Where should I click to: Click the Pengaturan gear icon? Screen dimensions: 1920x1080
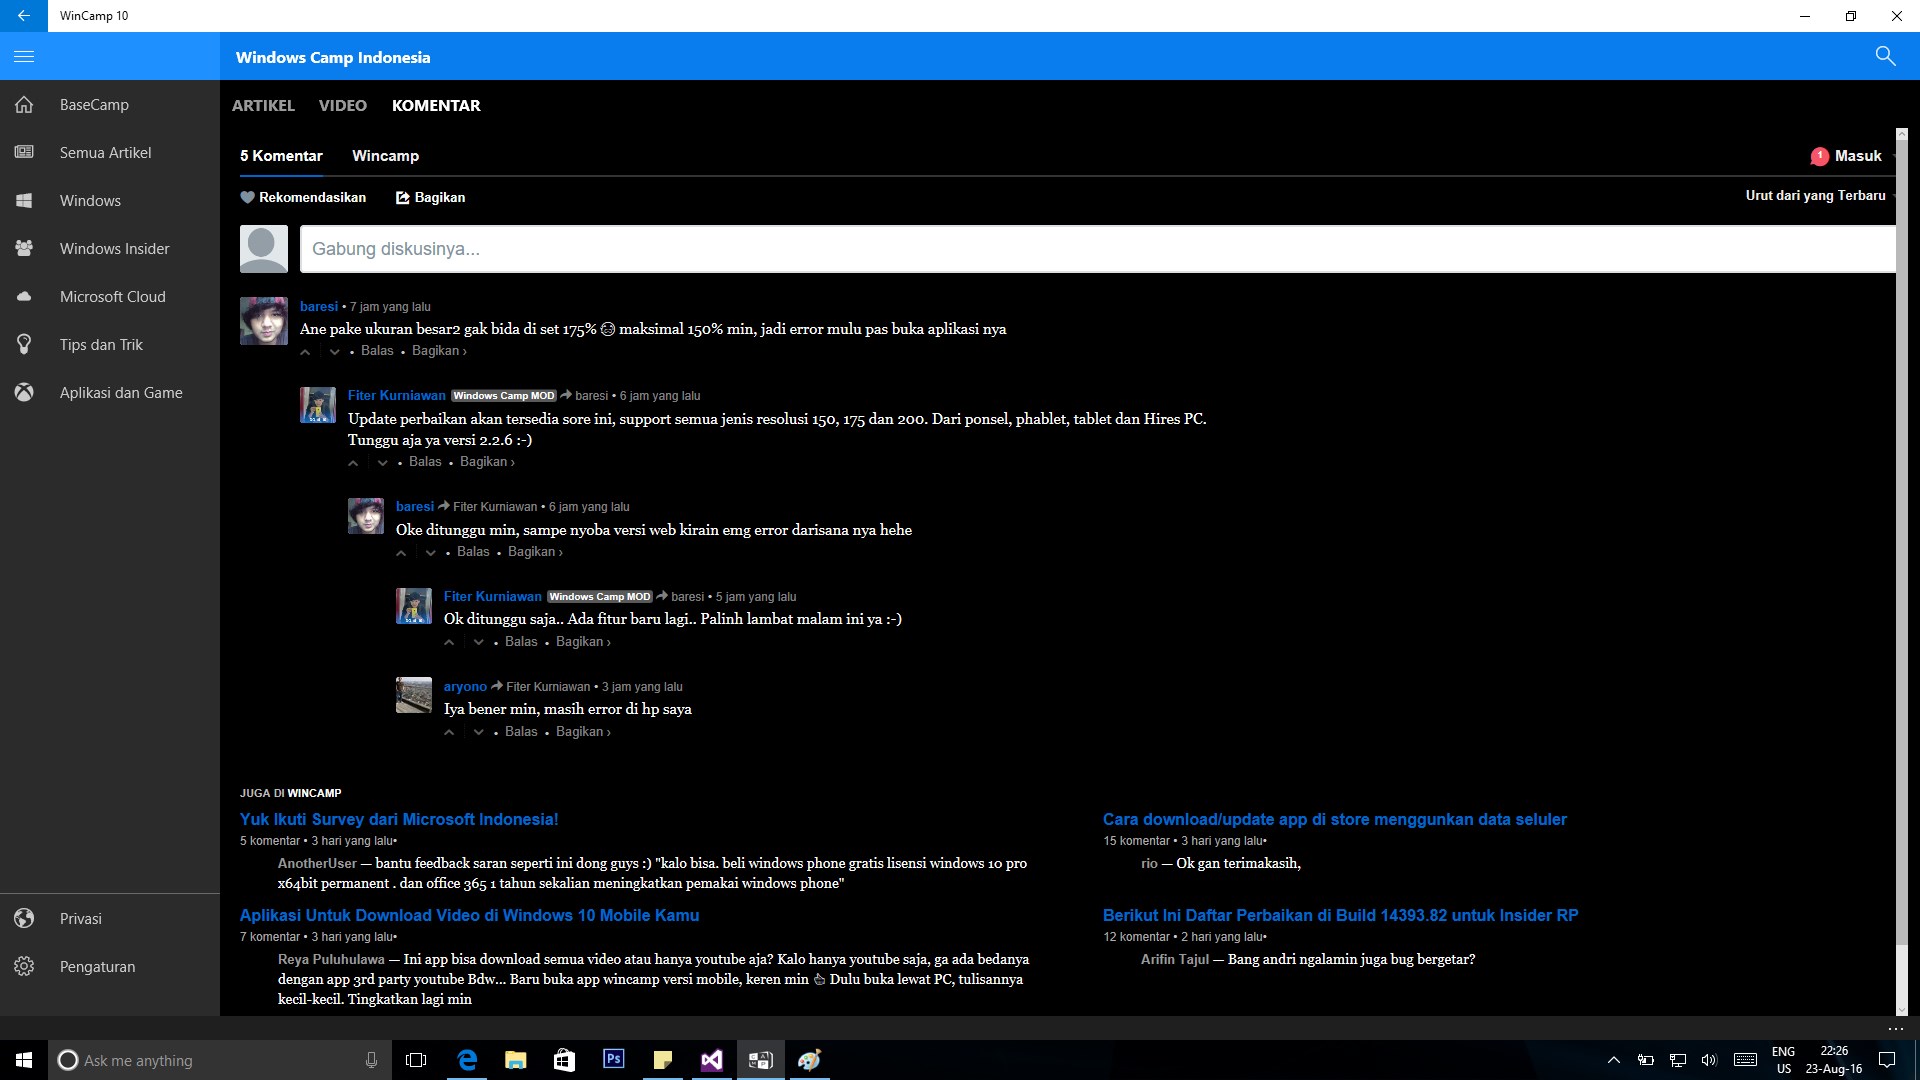coord(24,967)
